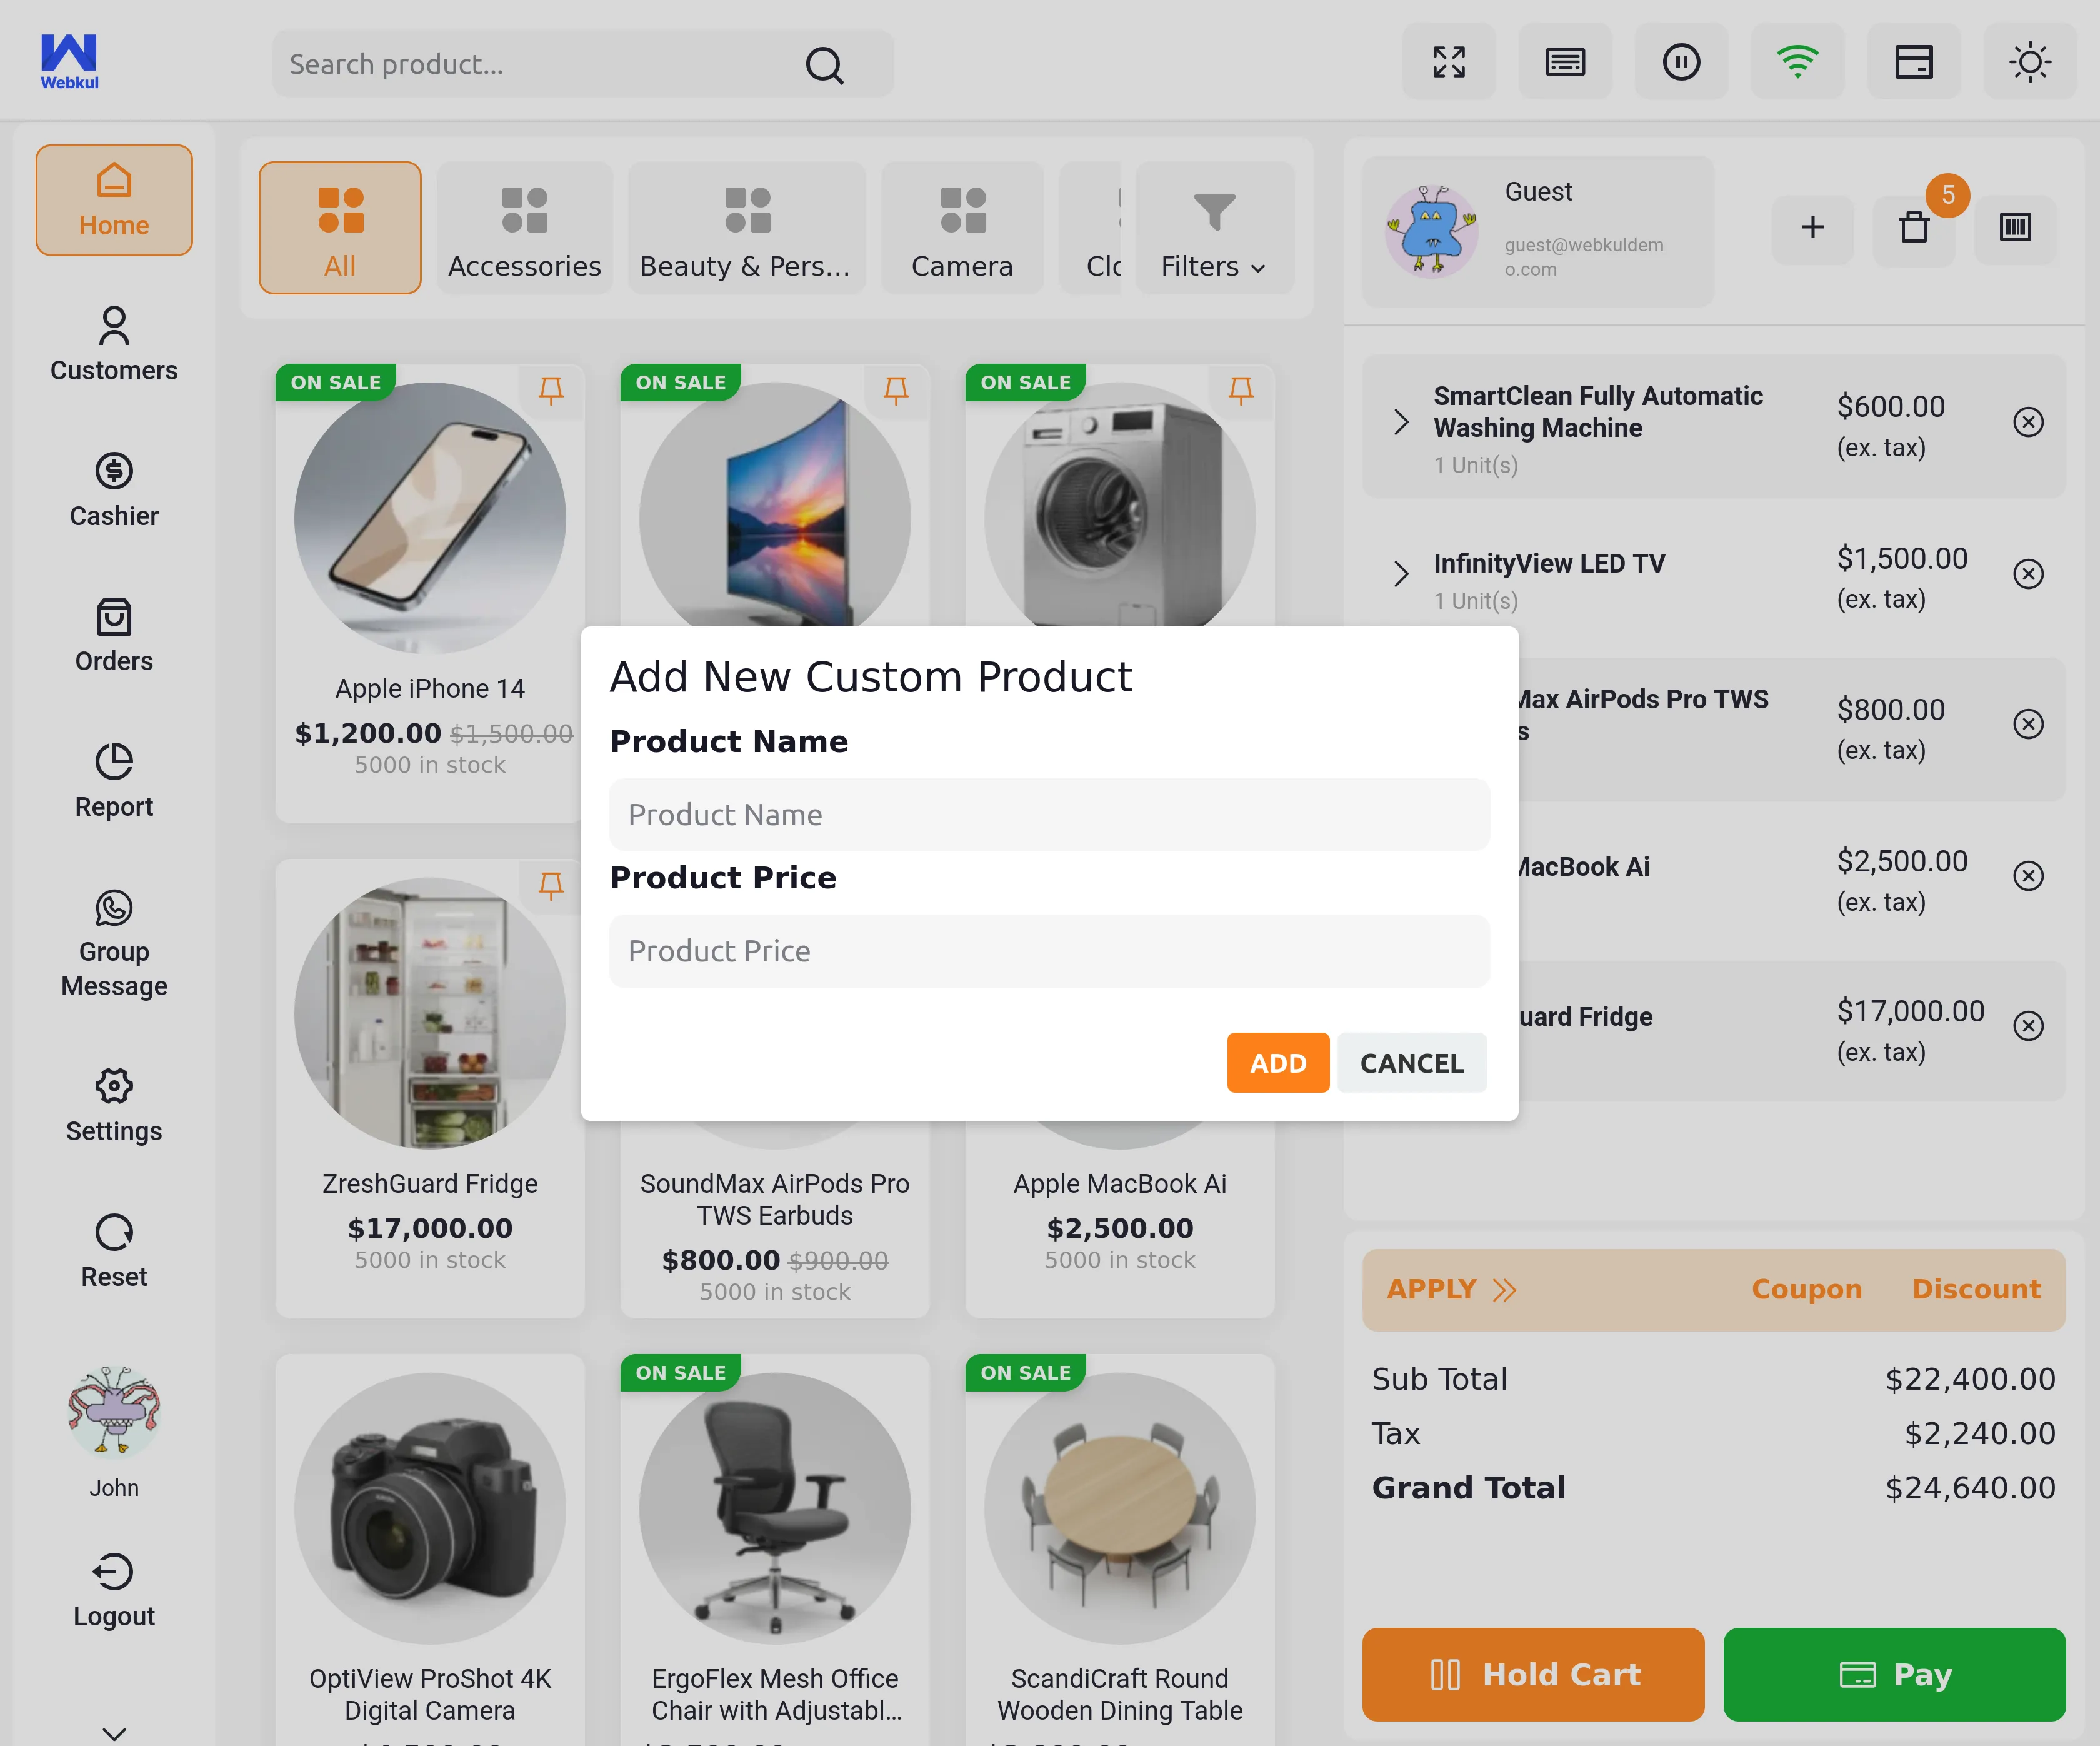The width and height of the screenshot is (2100, 1746).
Task: Pin the washing machine product card
Action: [1241, 390]
